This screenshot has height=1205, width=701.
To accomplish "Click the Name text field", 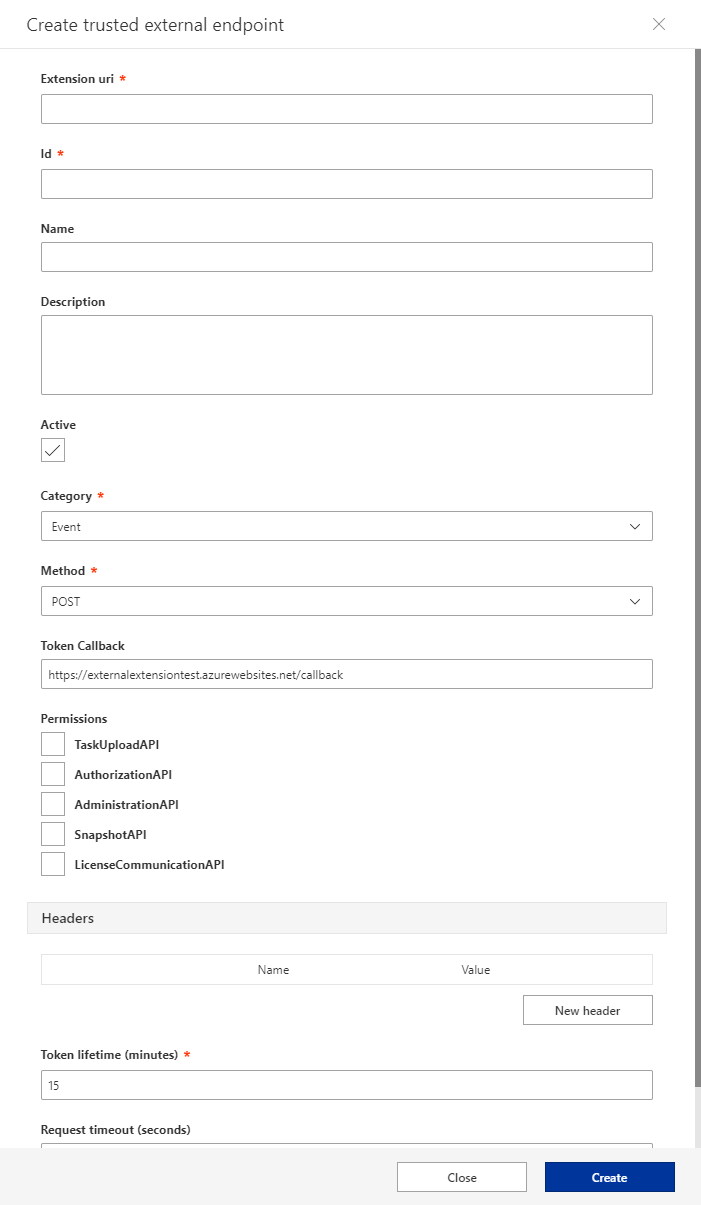I will (346, 256).
